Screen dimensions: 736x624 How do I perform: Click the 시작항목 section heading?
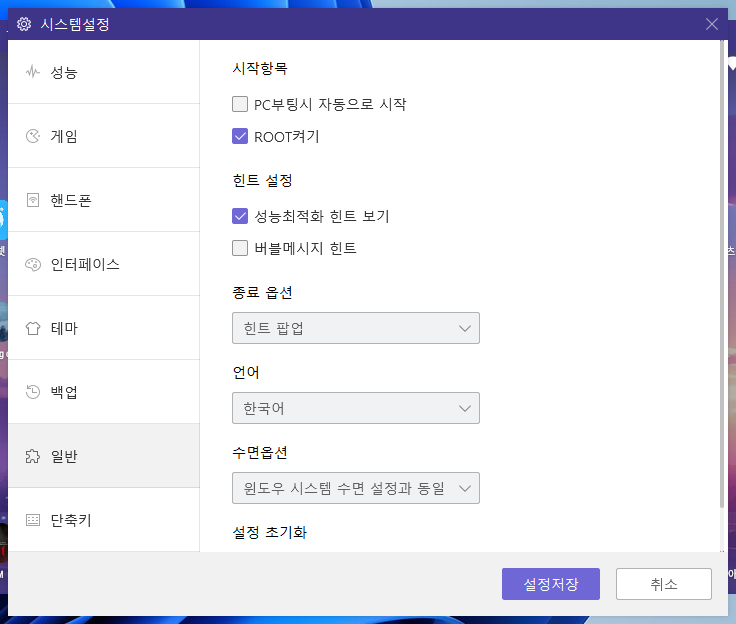point(260,69)
